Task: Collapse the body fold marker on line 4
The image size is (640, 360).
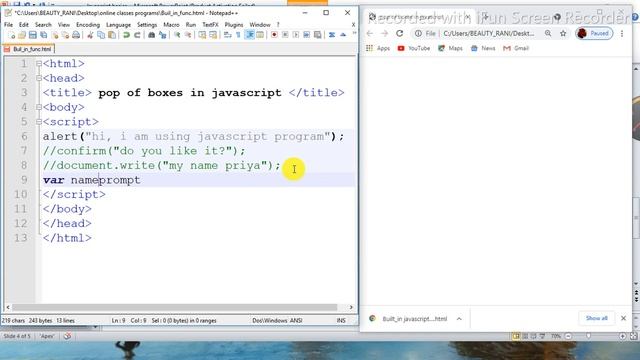Action: [39, 107]
